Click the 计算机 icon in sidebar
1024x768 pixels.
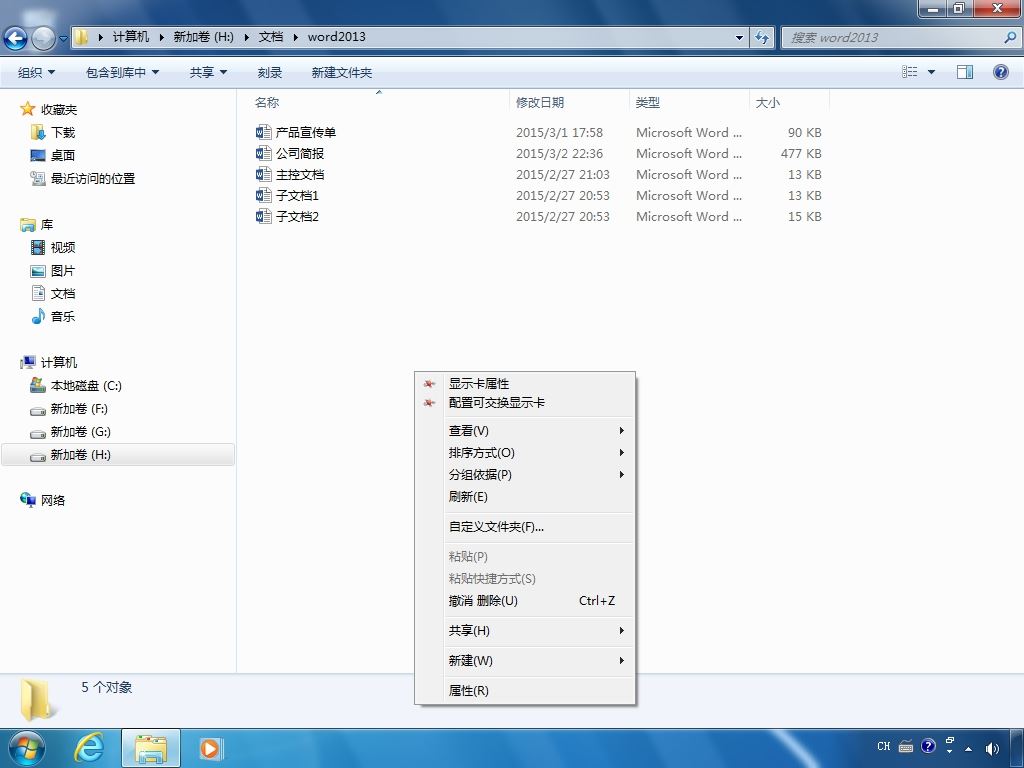[x=27, y=362]
